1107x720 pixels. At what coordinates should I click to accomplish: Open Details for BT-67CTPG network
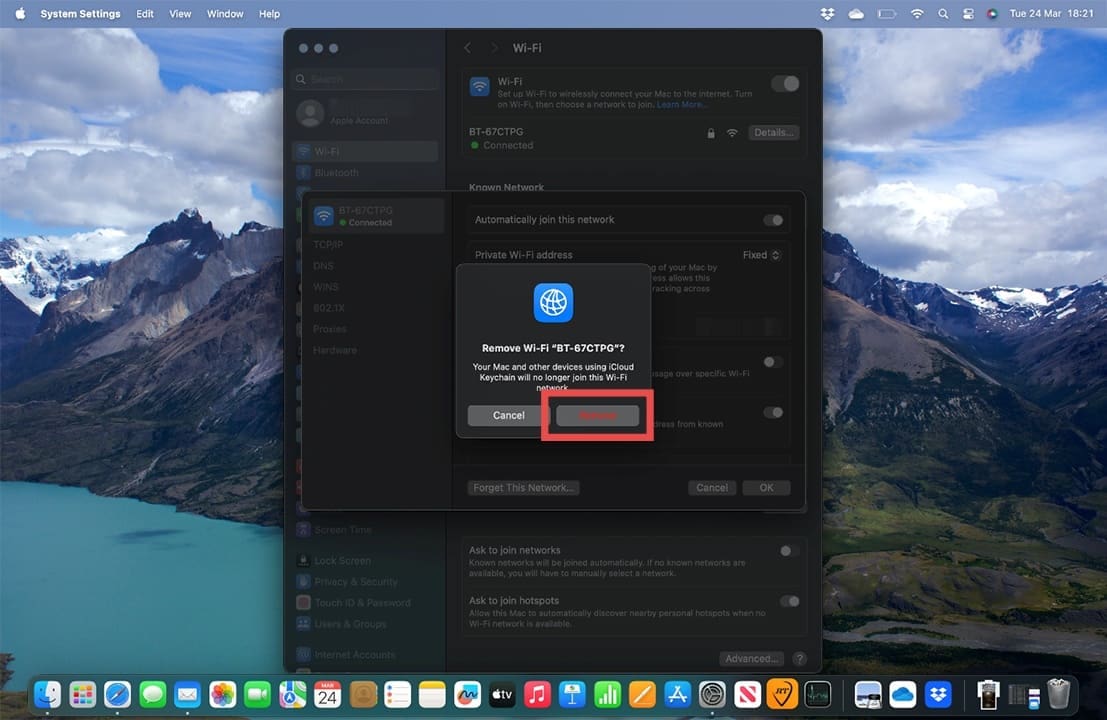point(773,132)
